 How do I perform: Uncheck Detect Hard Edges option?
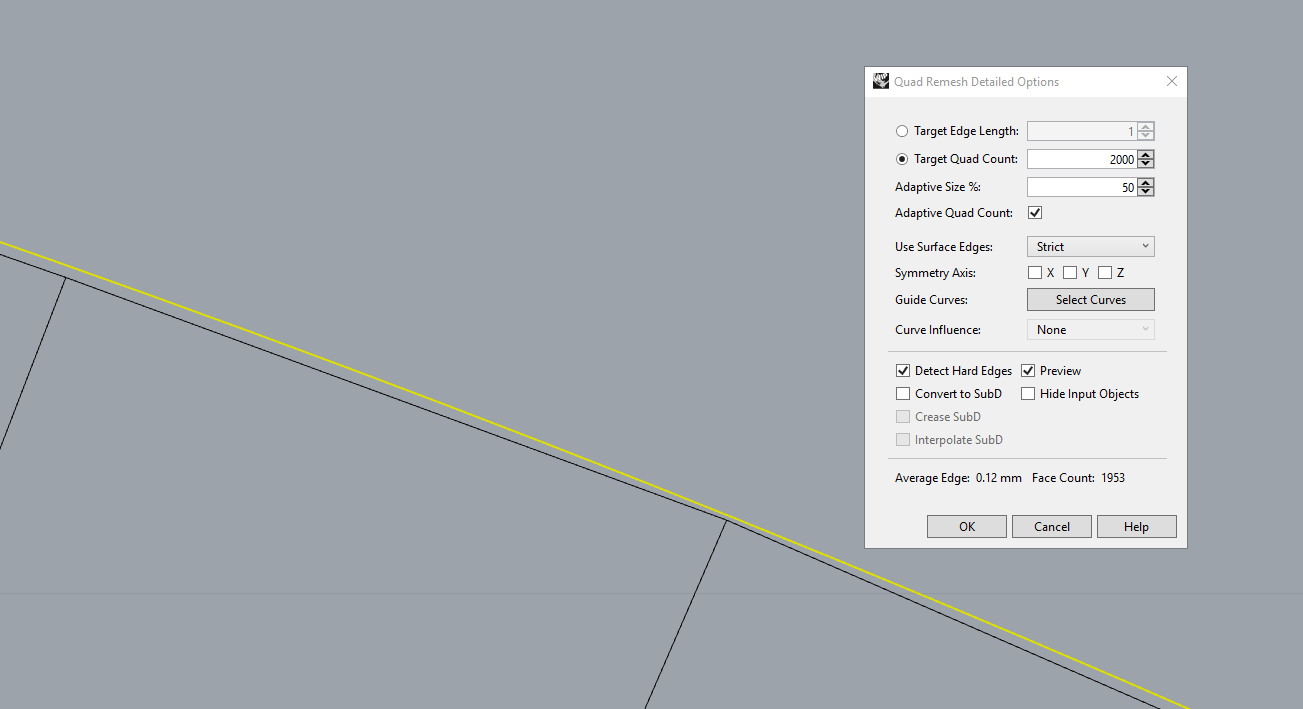(903, 371)
